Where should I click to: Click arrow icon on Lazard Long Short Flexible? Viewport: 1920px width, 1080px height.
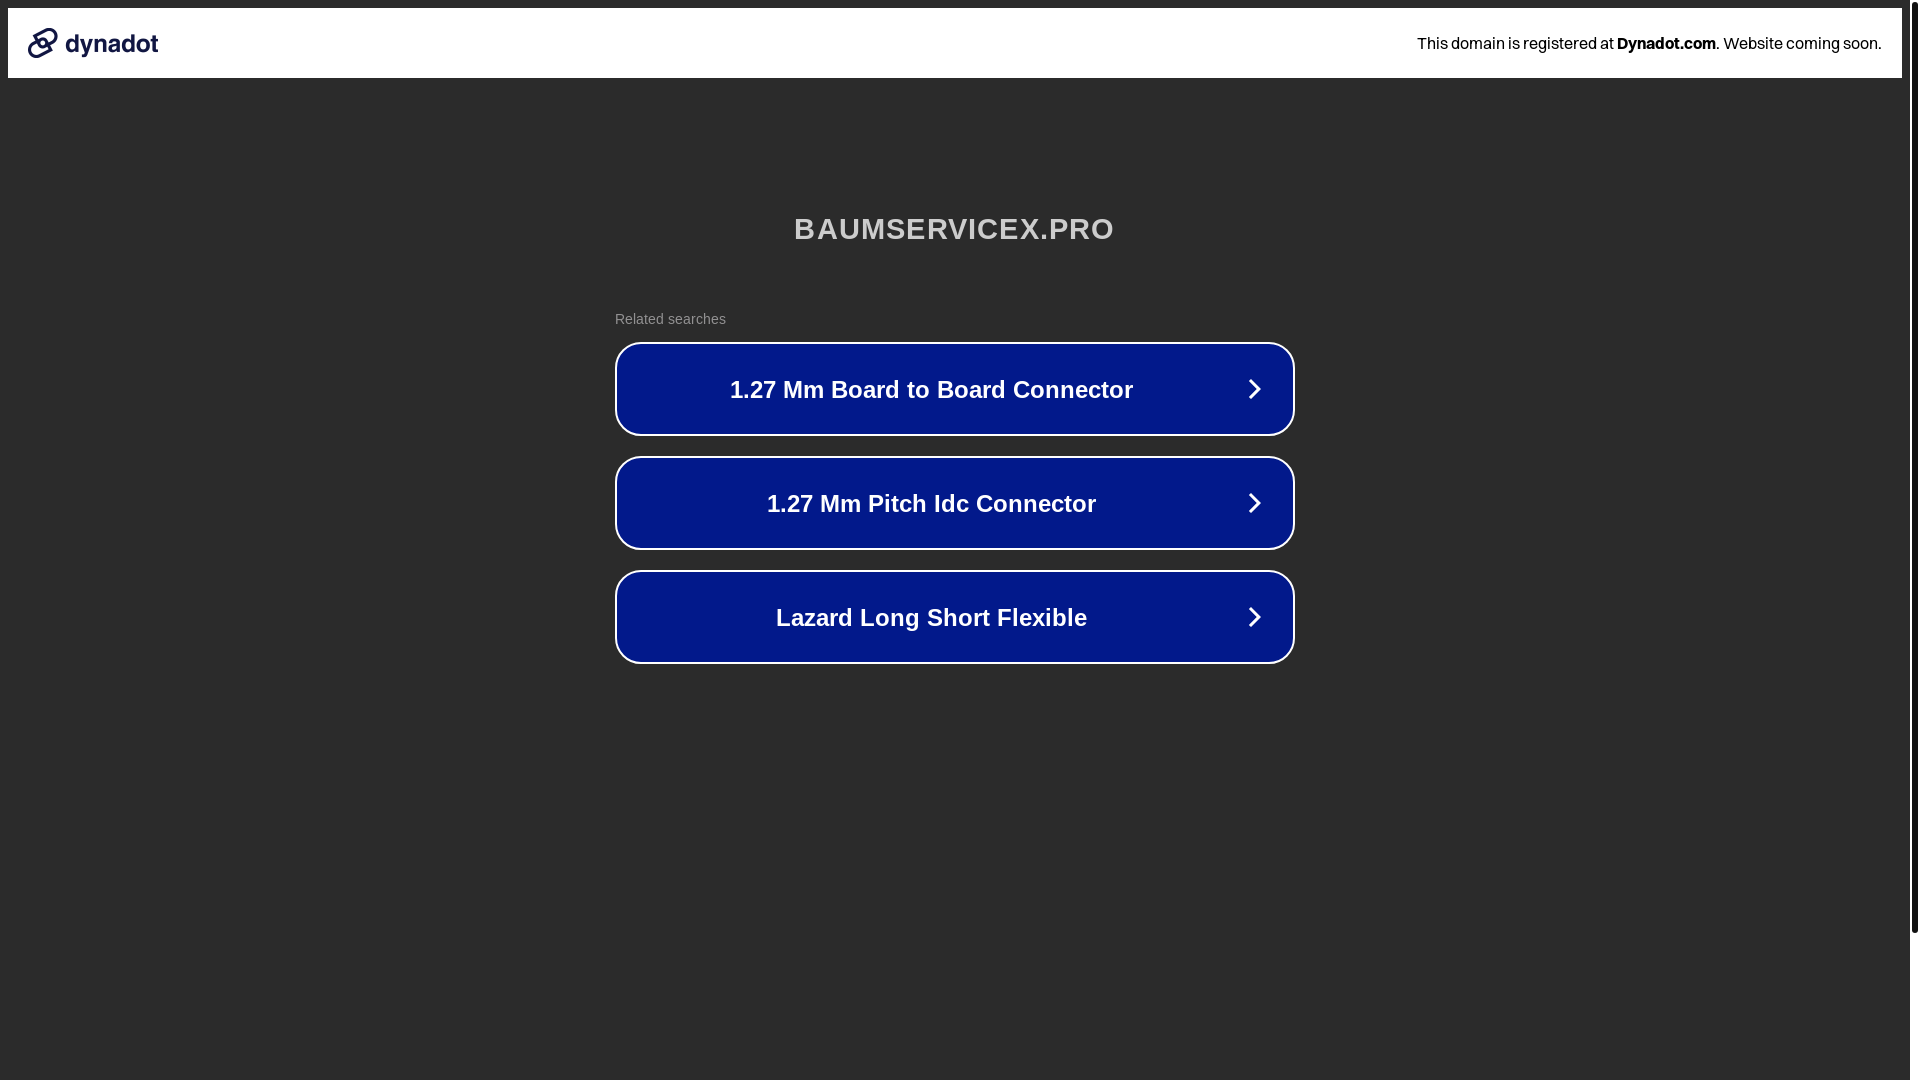pyautogui.click(x=1254, y=617)
